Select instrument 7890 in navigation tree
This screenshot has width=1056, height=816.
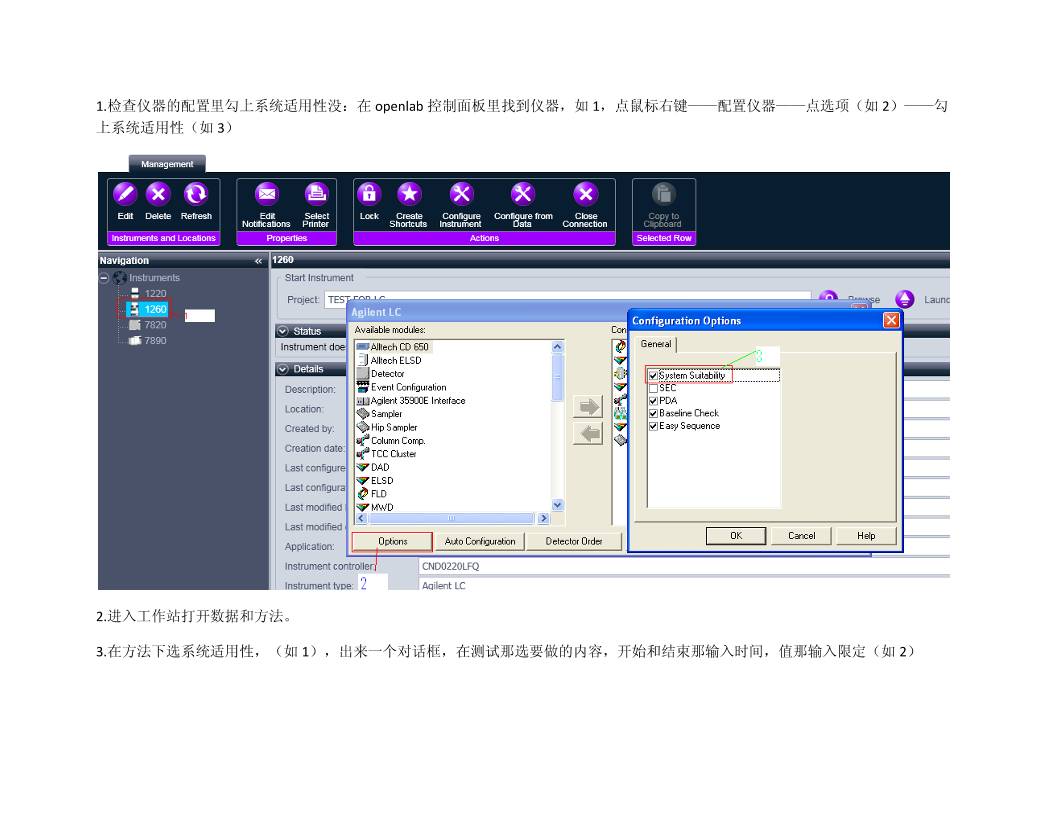[155, 341]
